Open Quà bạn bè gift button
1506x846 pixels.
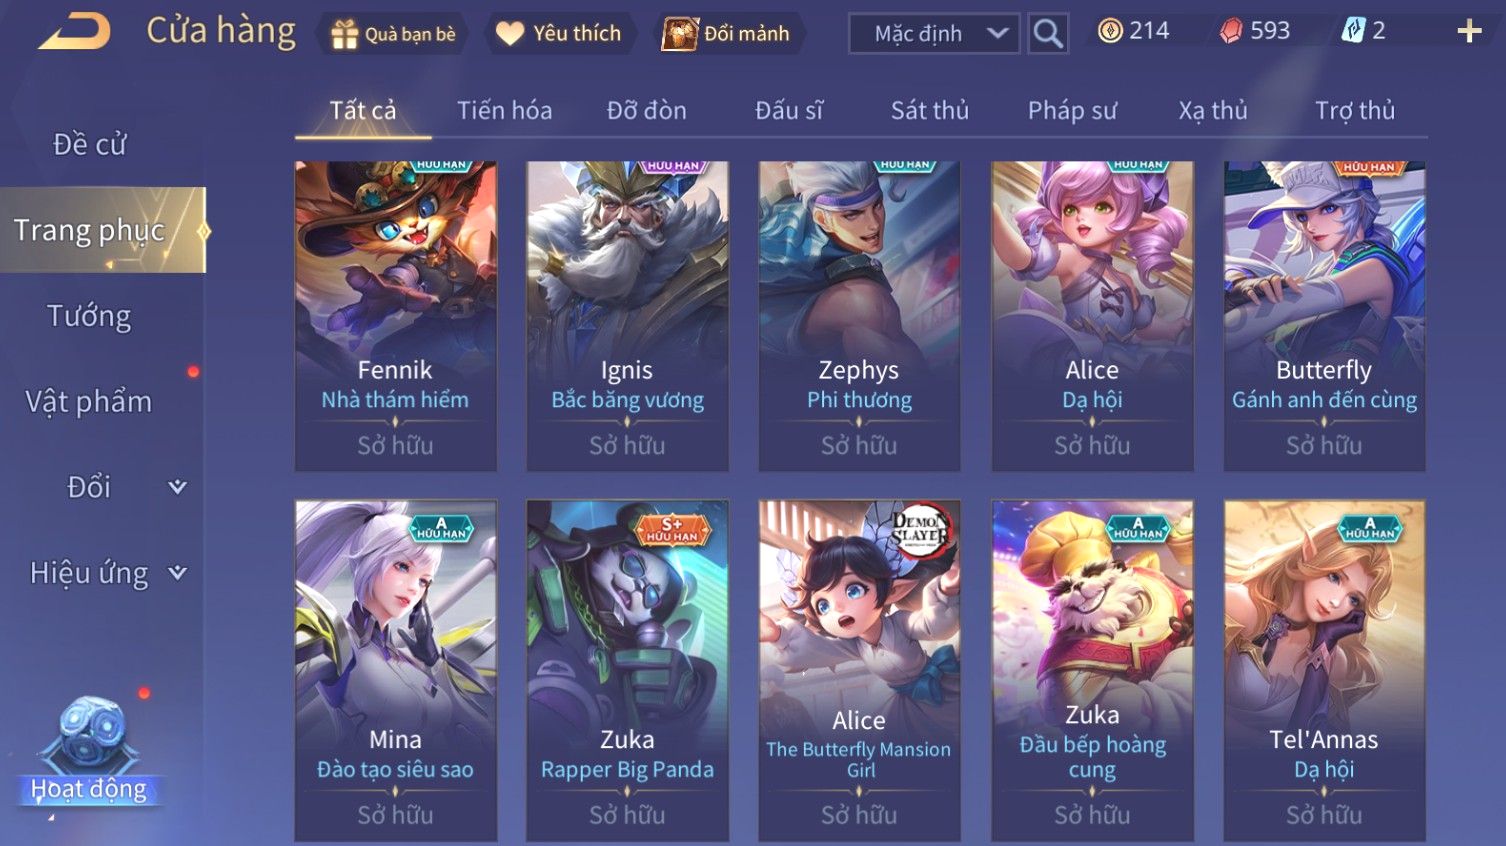point(394,34)
